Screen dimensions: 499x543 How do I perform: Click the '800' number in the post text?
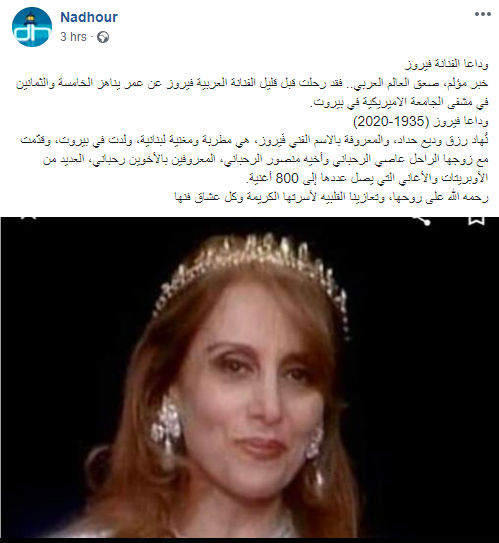[287, 178]
